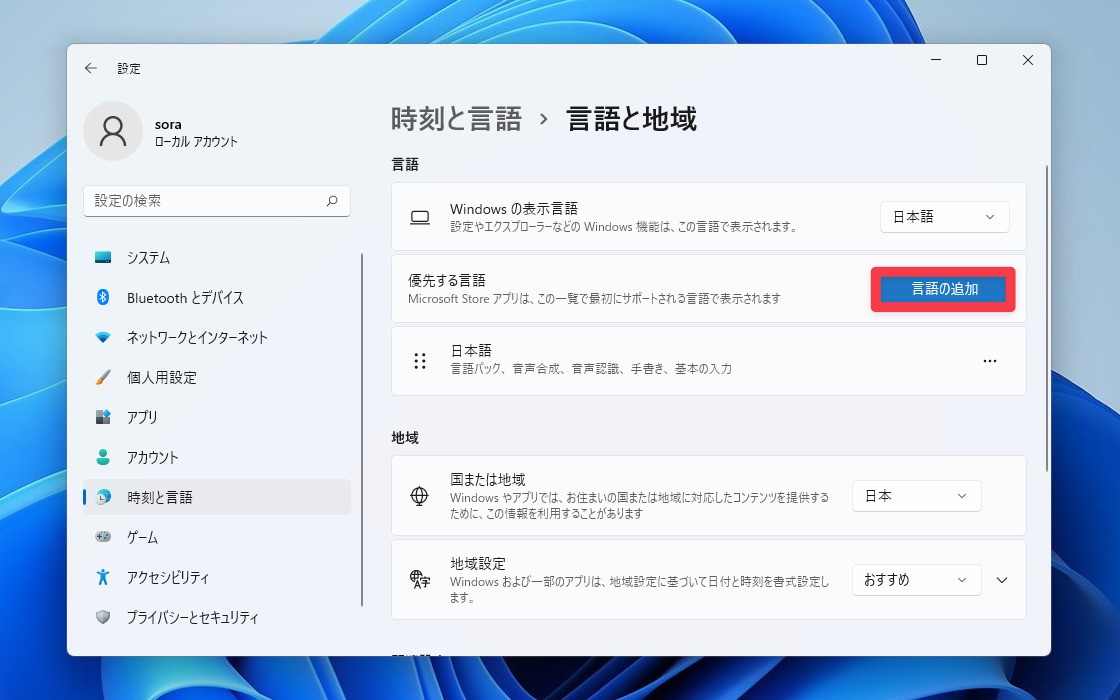Screen dimensions: 1120x700
Task: Click the 地域 section heading
Action: [x=405, y=437]
